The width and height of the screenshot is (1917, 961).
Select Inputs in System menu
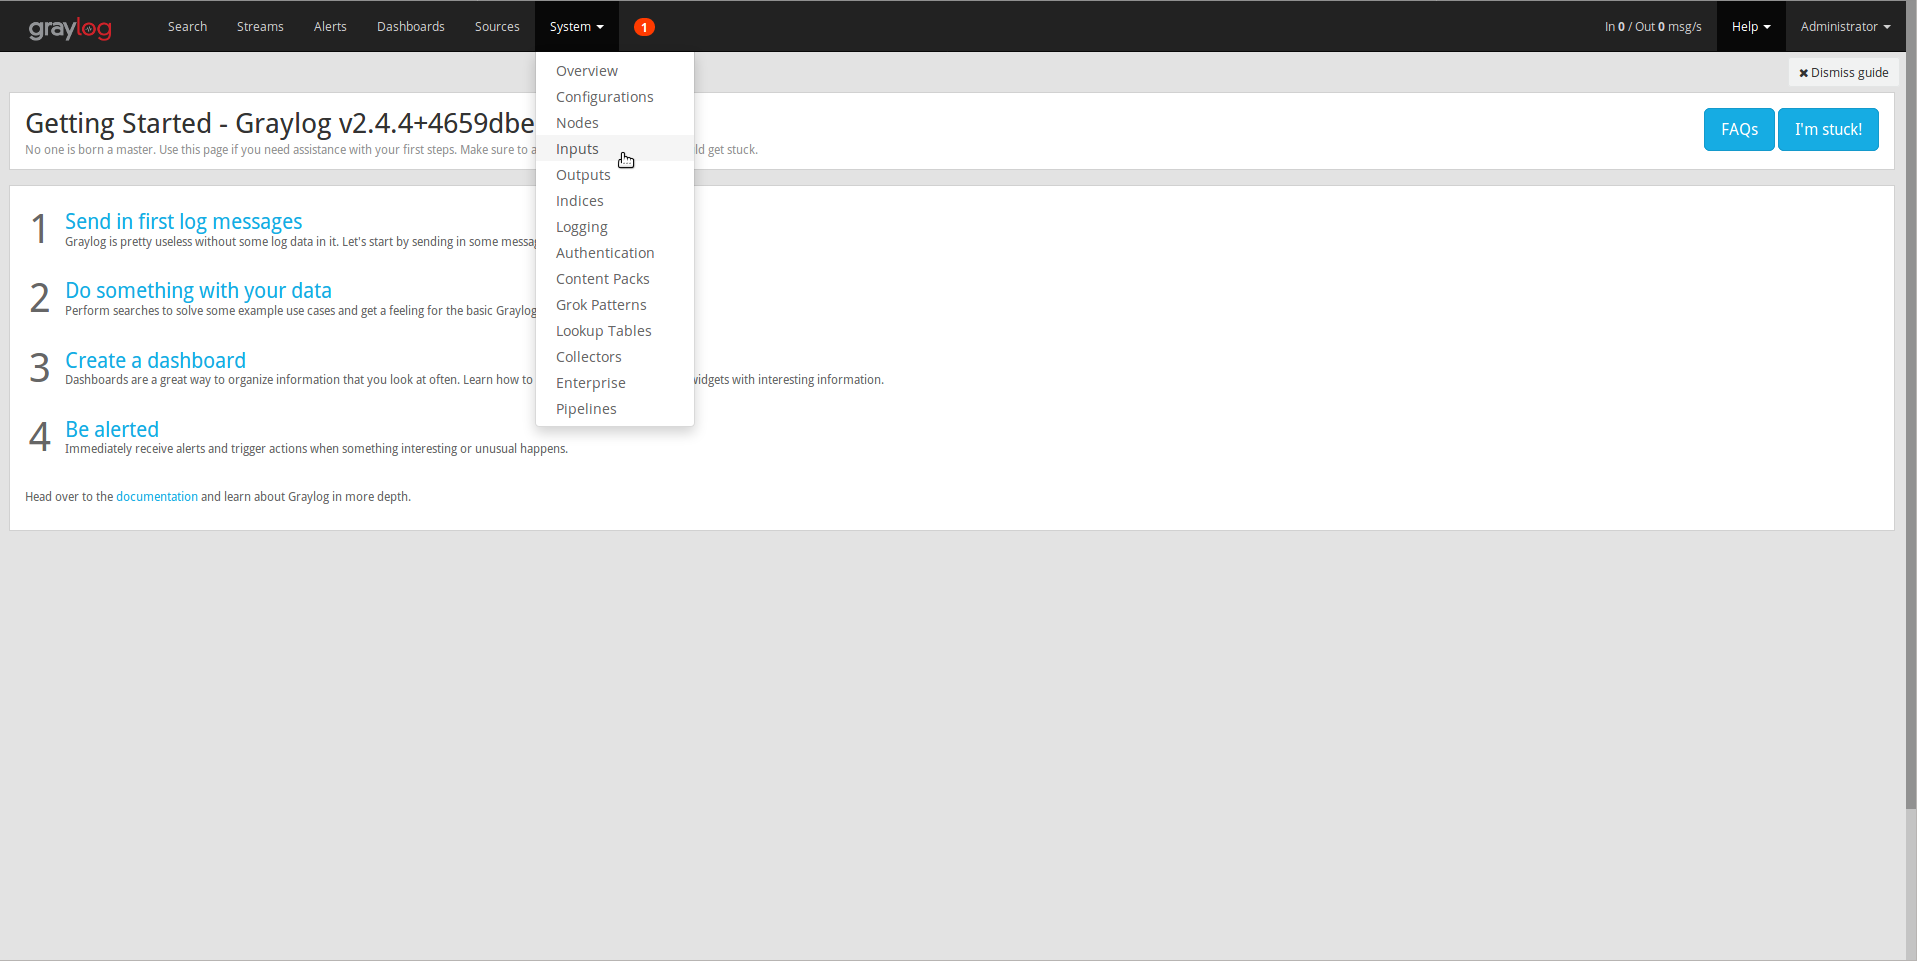pyautogui.click(x=615, y=149)
